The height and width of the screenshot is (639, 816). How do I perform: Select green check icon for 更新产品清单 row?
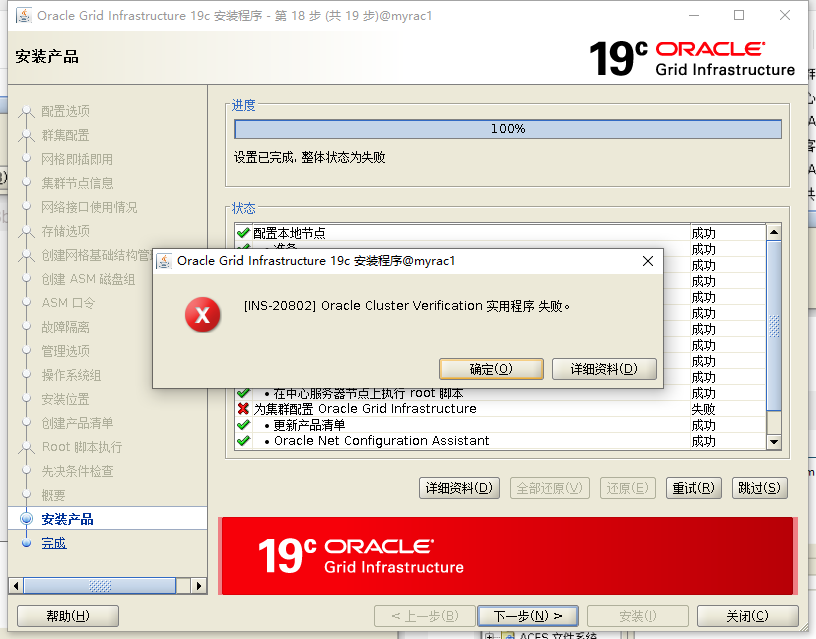pyautogui.click(x=243, y=425)
